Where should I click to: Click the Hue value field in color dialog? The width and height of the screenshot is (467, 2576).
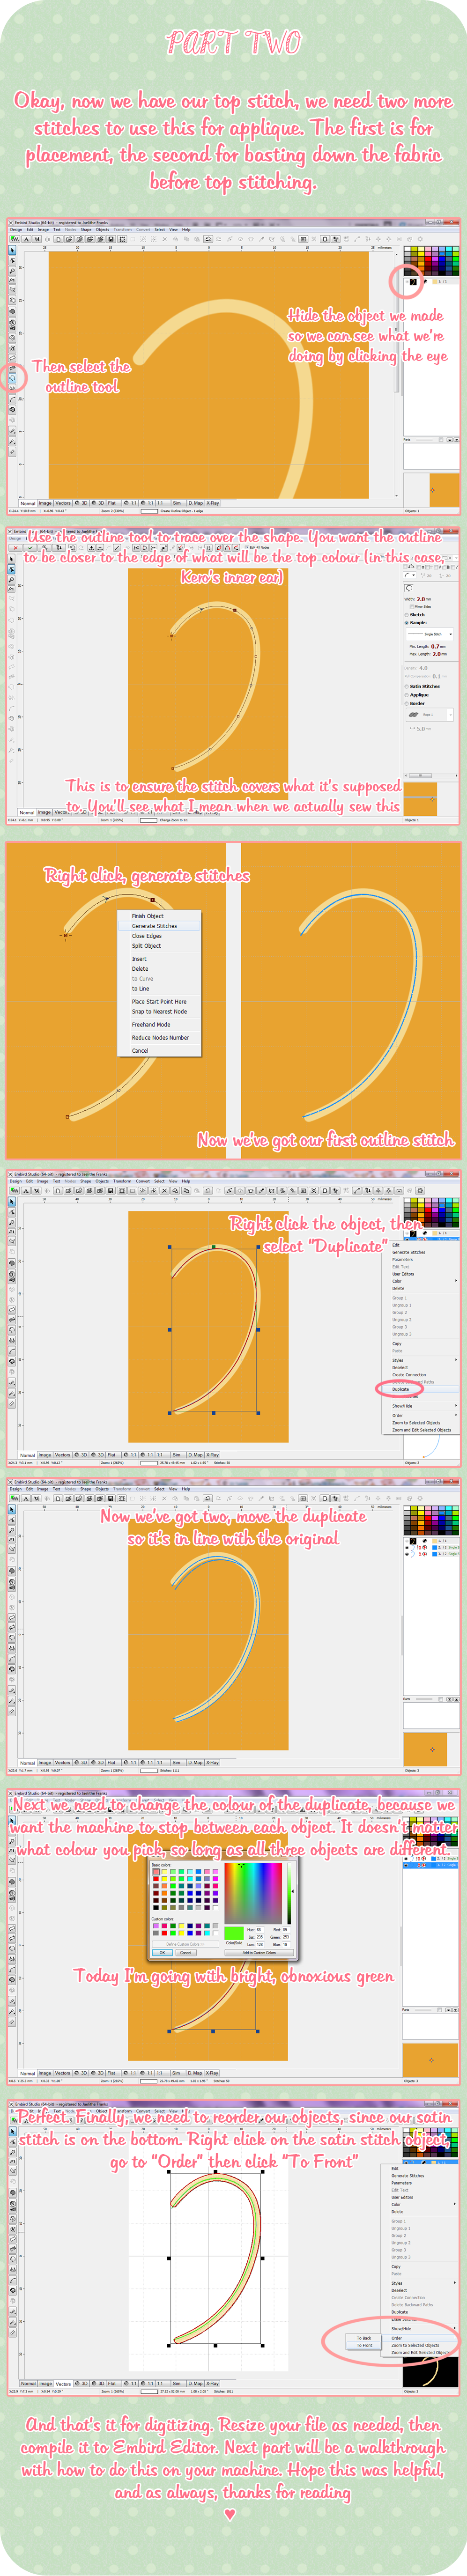[x=259, y=1929]
